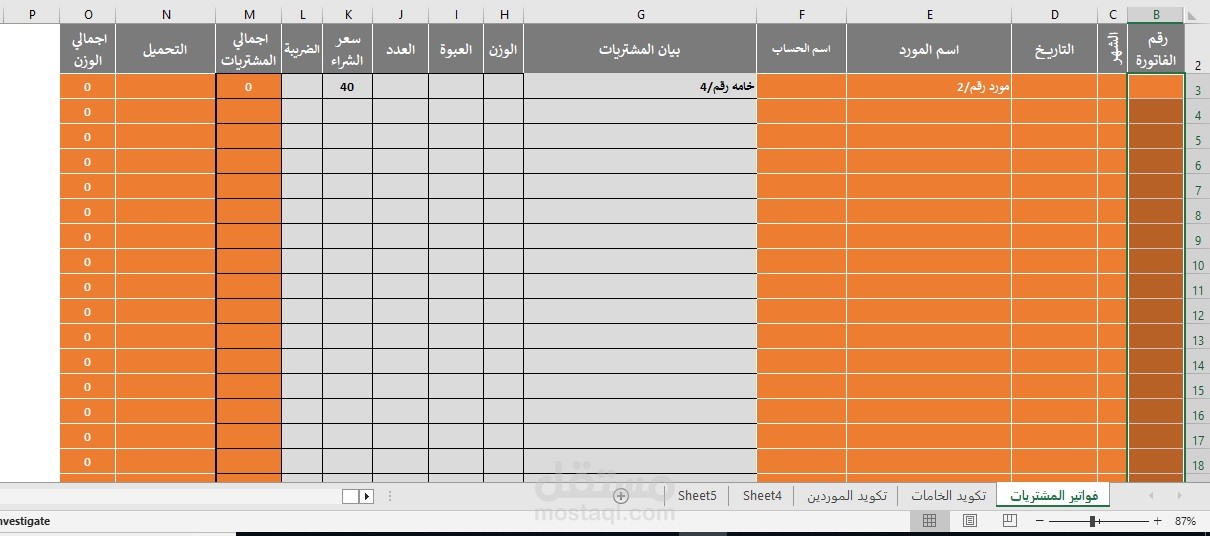Zoom in with the plus icon
The width and height of the screenshot is (1210, 536).
click(1157, 521)
